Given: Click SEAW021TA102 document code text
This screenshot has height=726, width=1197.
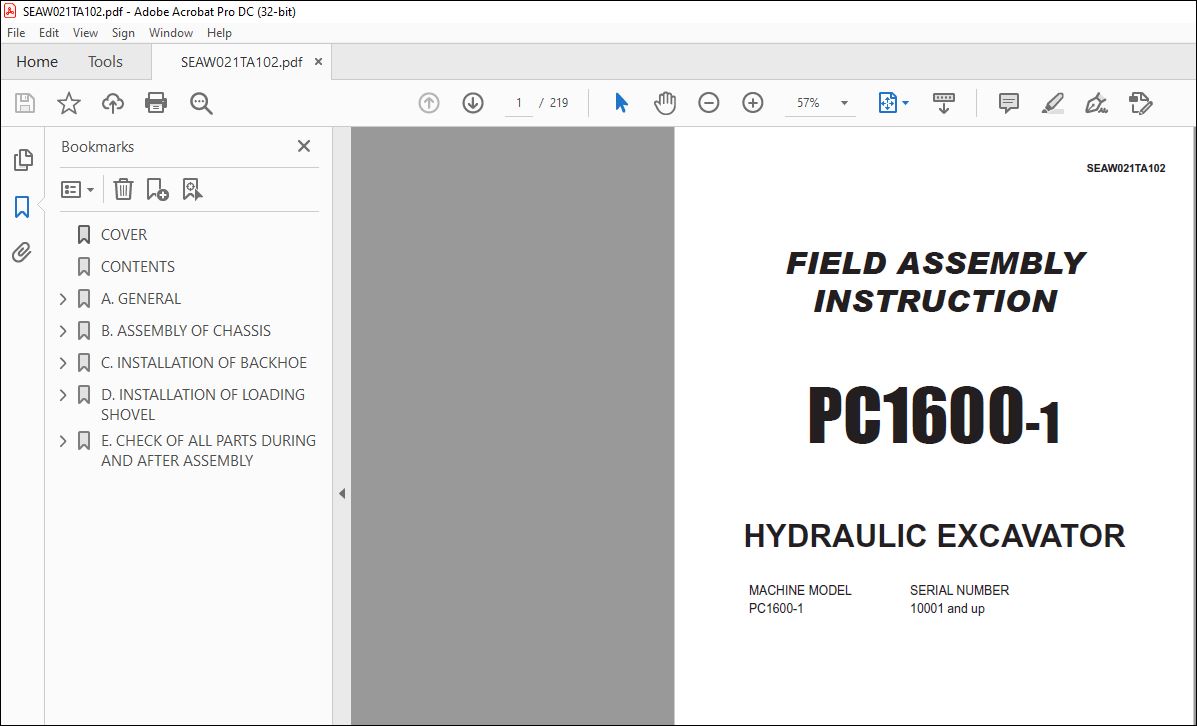Looking at the screenshot, I should (1126, 169).
